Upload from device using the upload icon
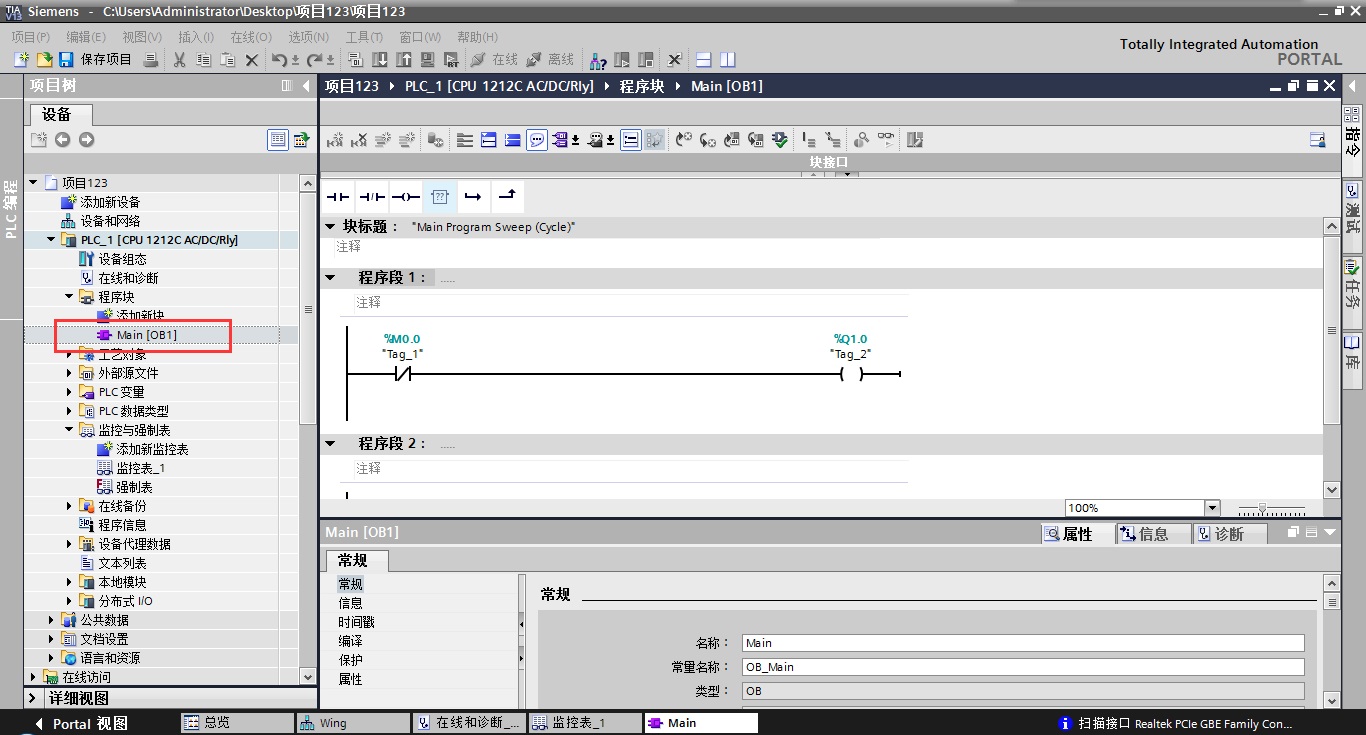Screen dimensions: 1366x735 click(x=404, y=60)
